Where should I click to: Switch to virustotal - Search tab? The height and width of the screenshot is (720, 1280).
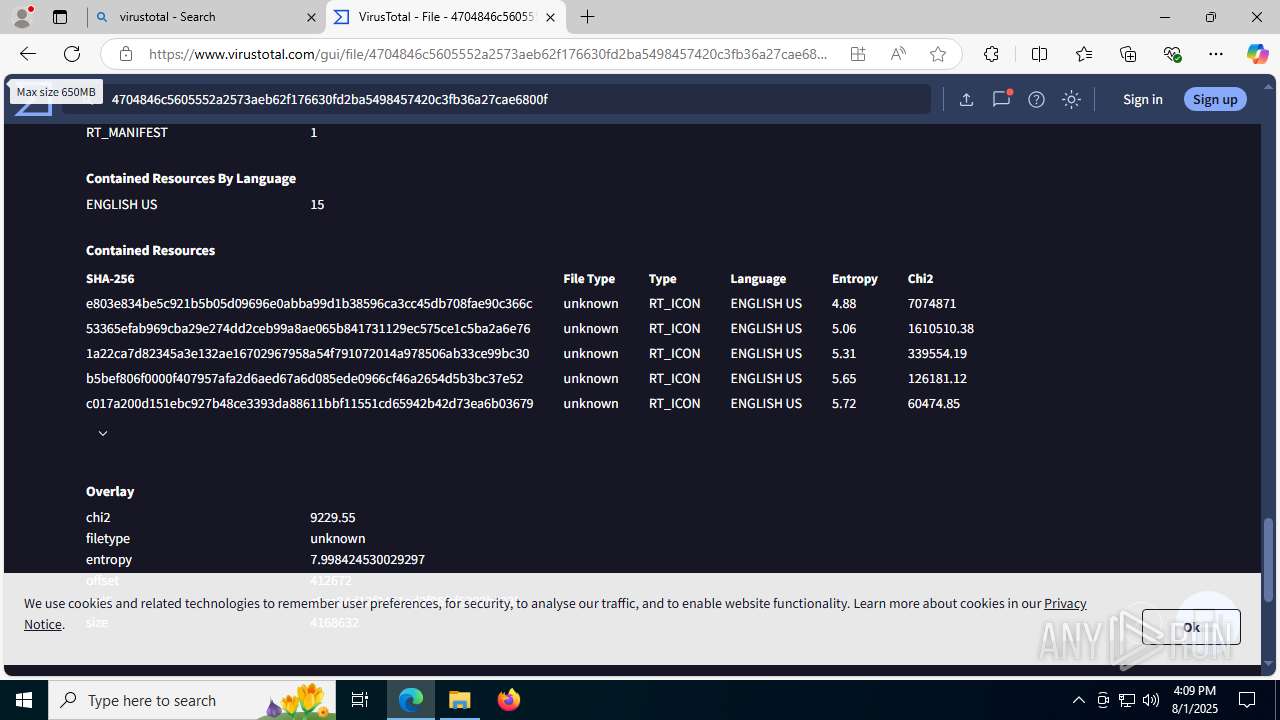(x=206, y=17)
